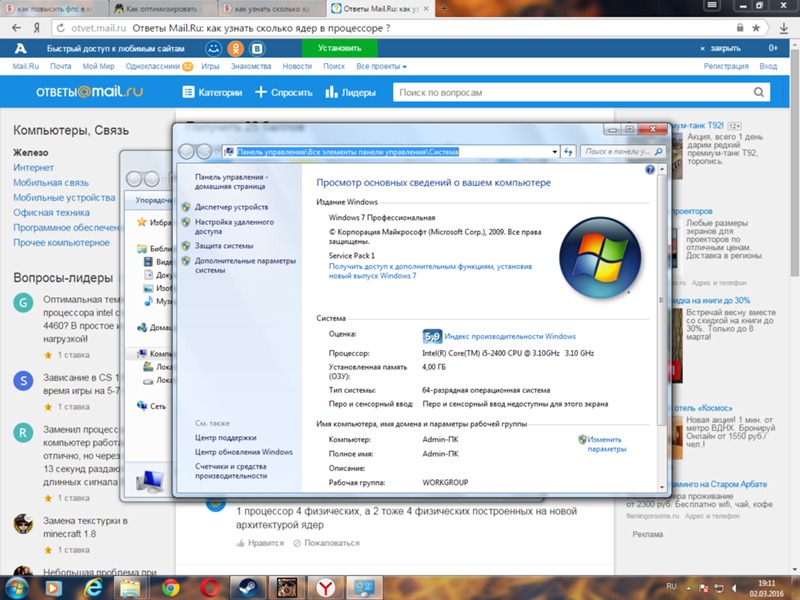This screenshot has width=800, height=600.
Task: Select "Сеть" in the background Explorer window
Action: (x=158, y=406)
